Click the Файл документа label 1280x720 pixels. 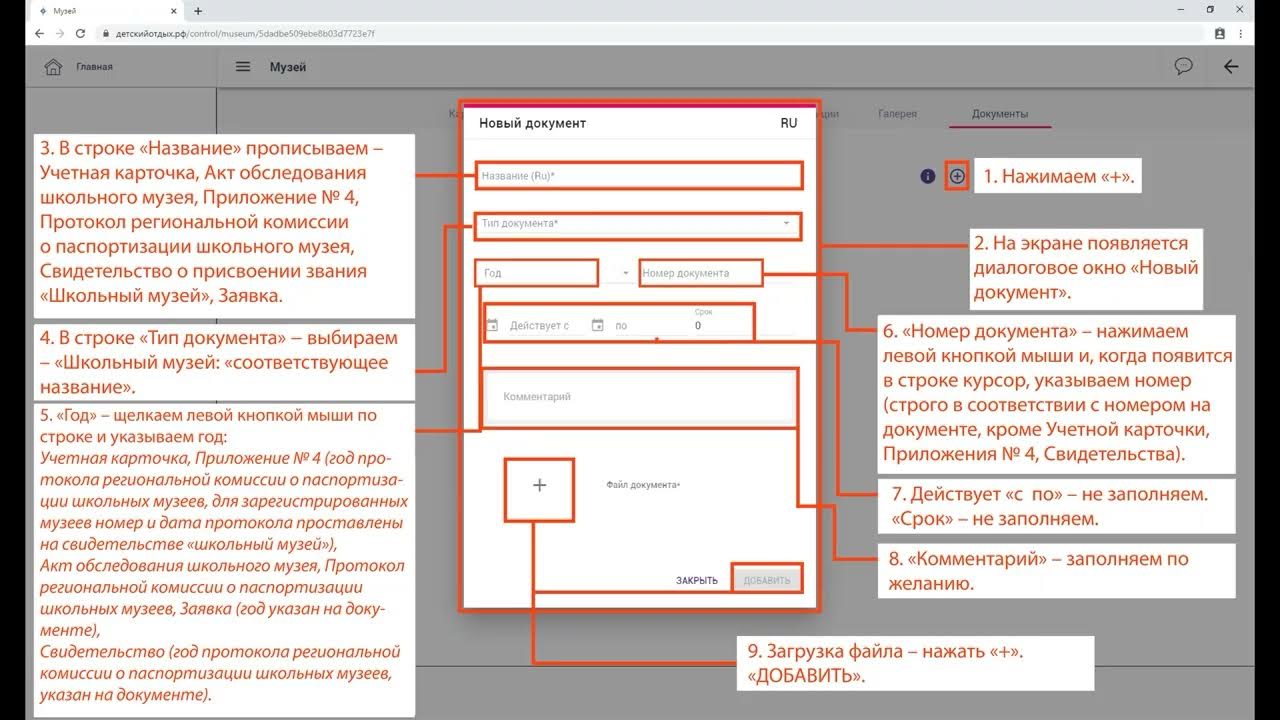coord(643,485)
